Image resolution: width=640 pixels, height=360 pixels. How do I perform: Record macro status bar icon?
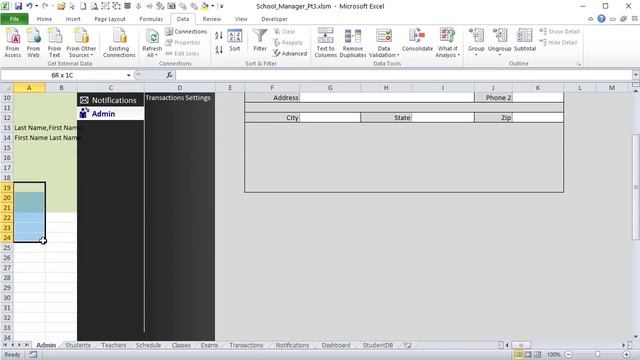click(33, 355)
